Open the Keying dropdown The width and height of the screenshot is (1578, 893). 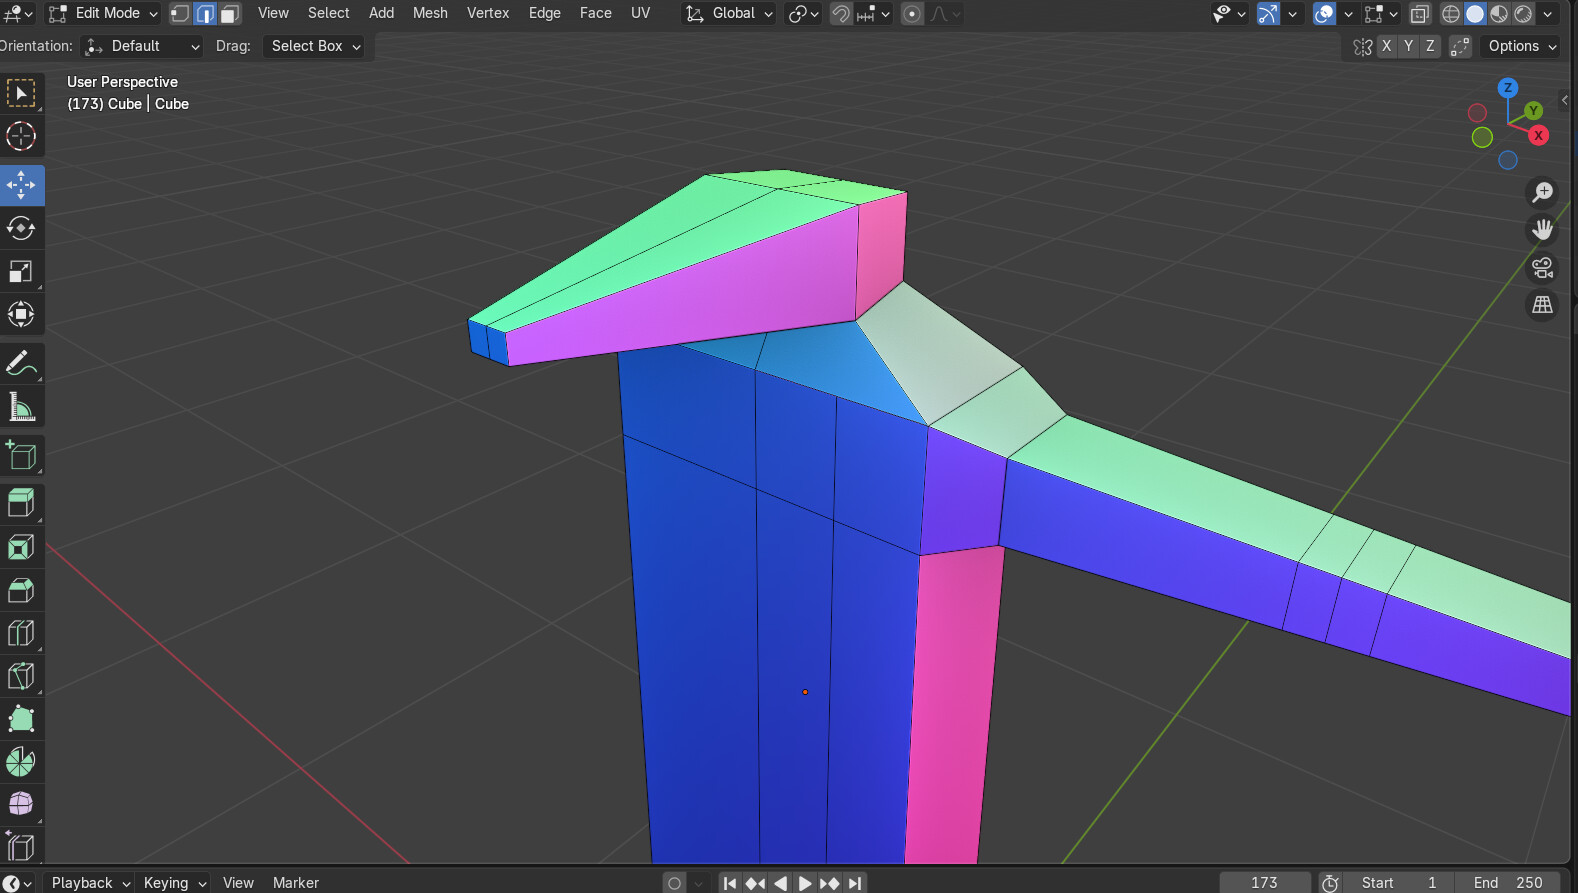[x=173, y=882]
